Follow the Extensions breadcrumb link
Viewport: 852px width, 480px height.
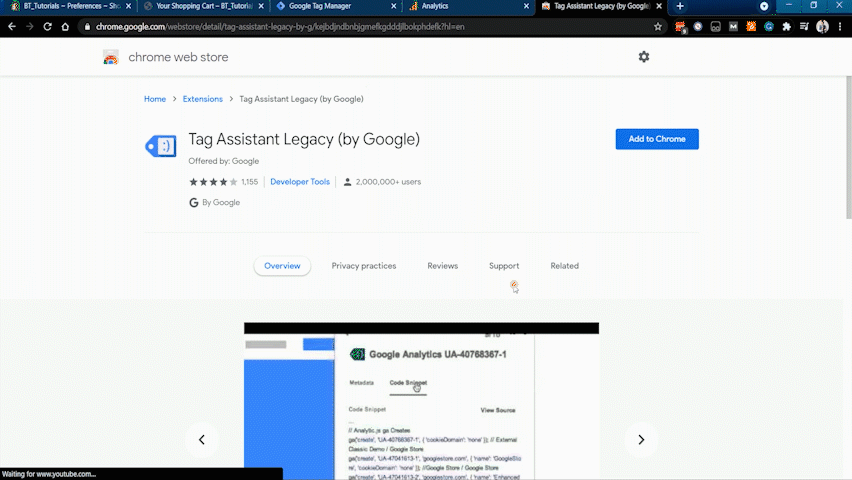pos(203,99)
